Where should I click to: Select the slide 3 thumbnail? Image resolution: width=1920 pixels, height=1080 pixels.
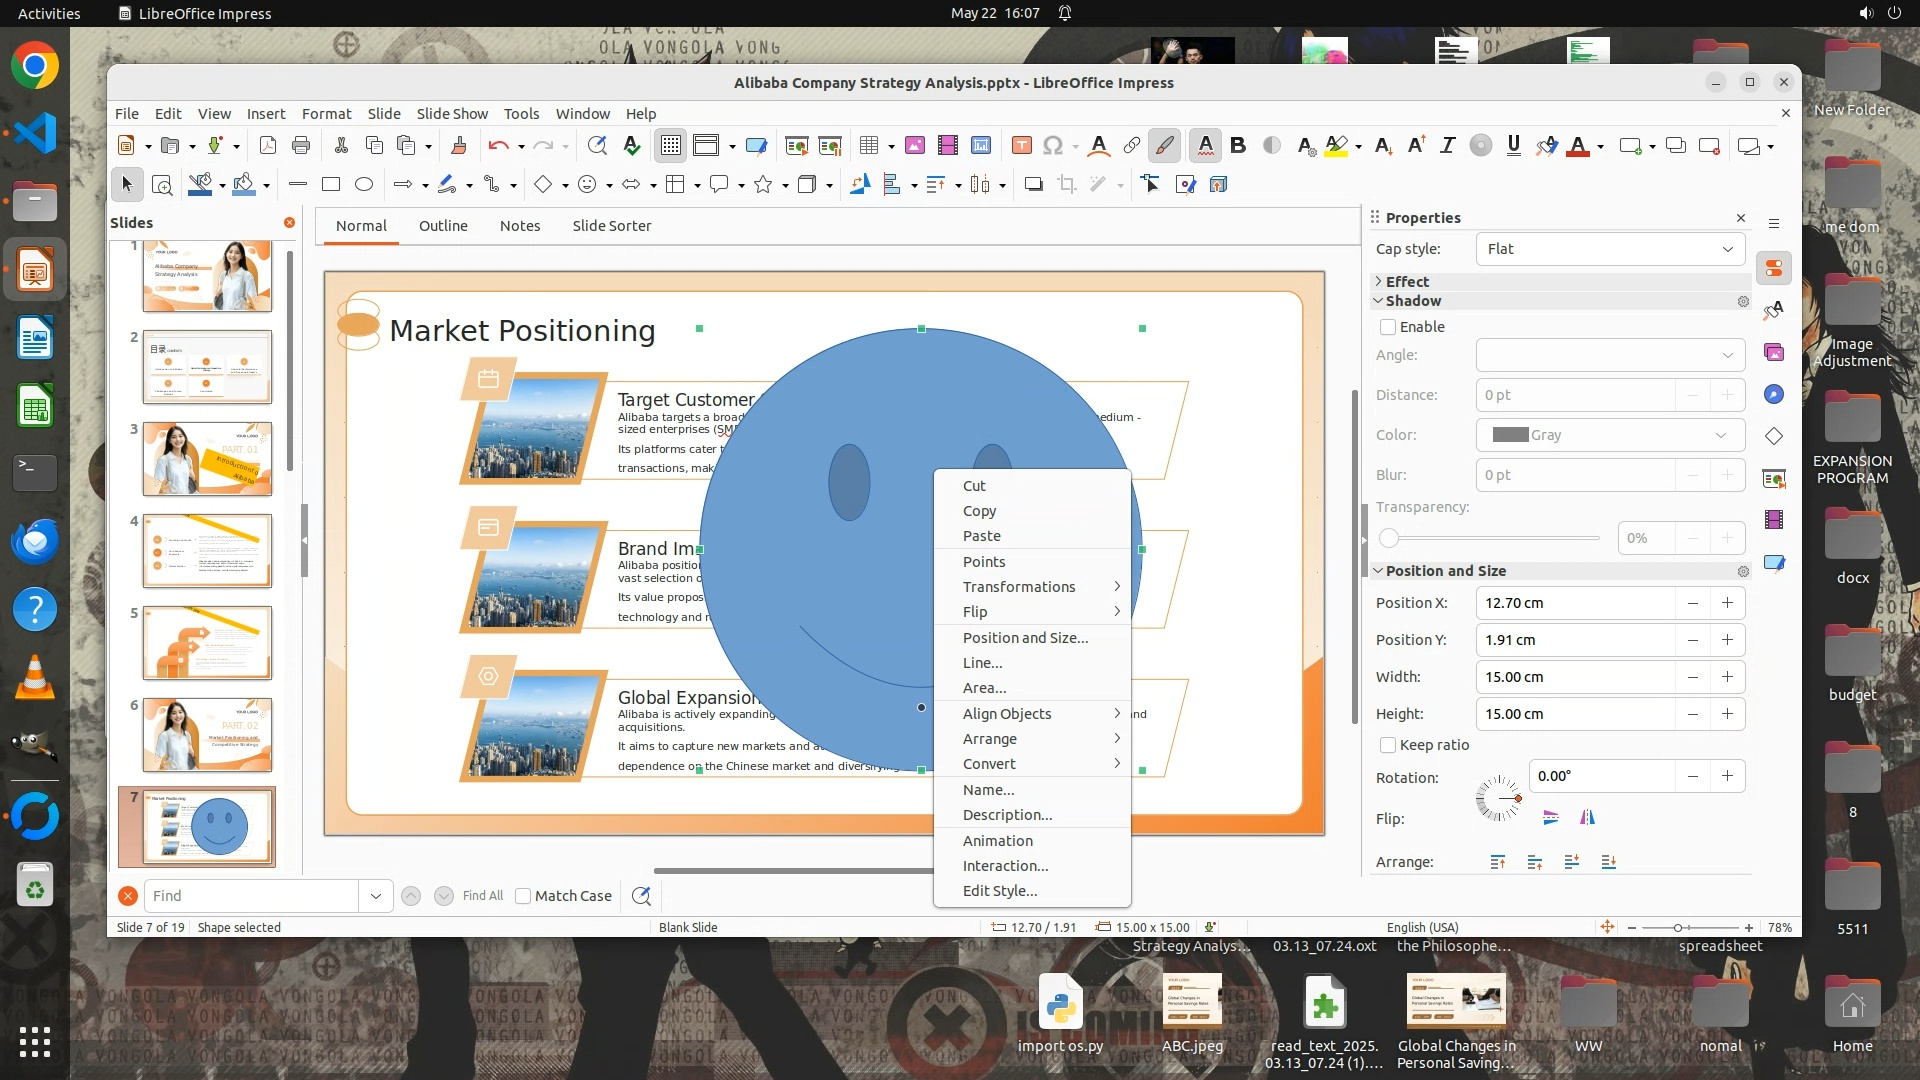[x=207, y=459]
